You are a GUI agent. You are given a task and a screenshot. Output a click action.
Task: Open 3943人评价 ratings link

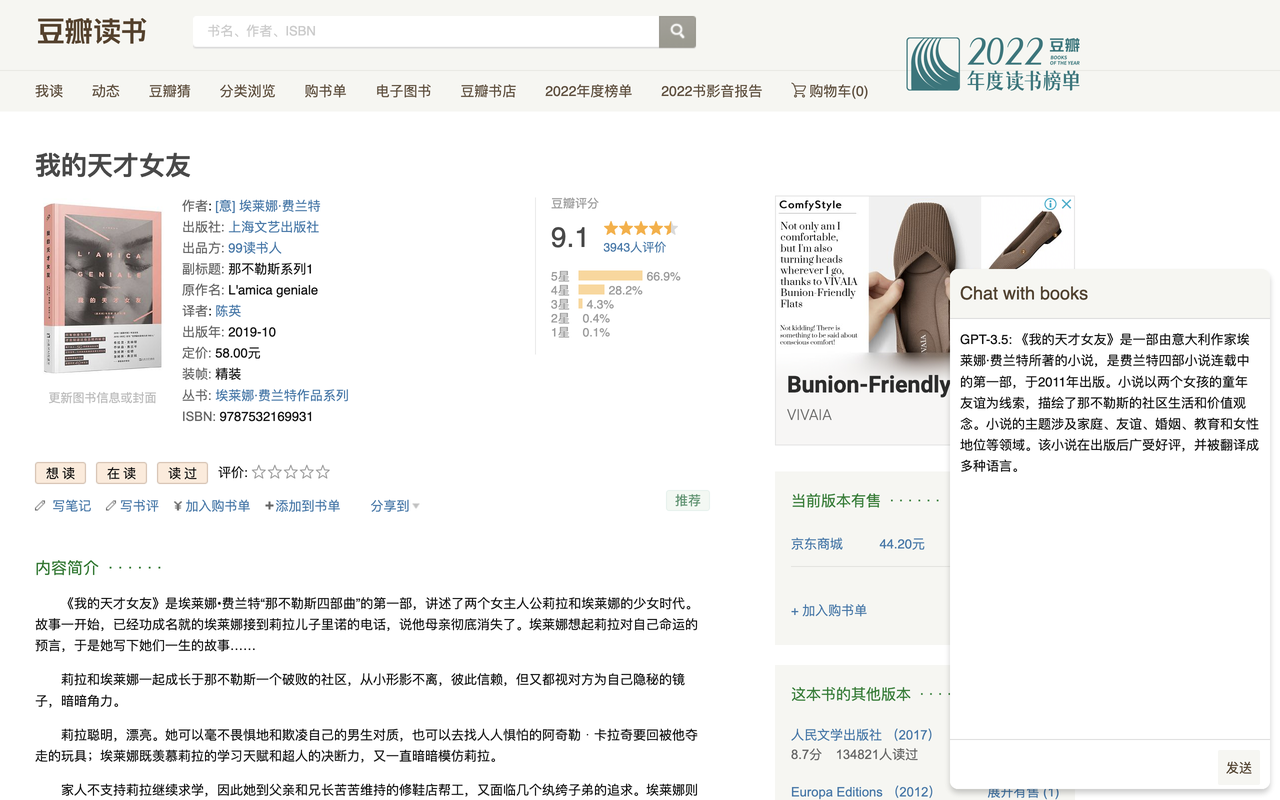[x=634, y=247]
